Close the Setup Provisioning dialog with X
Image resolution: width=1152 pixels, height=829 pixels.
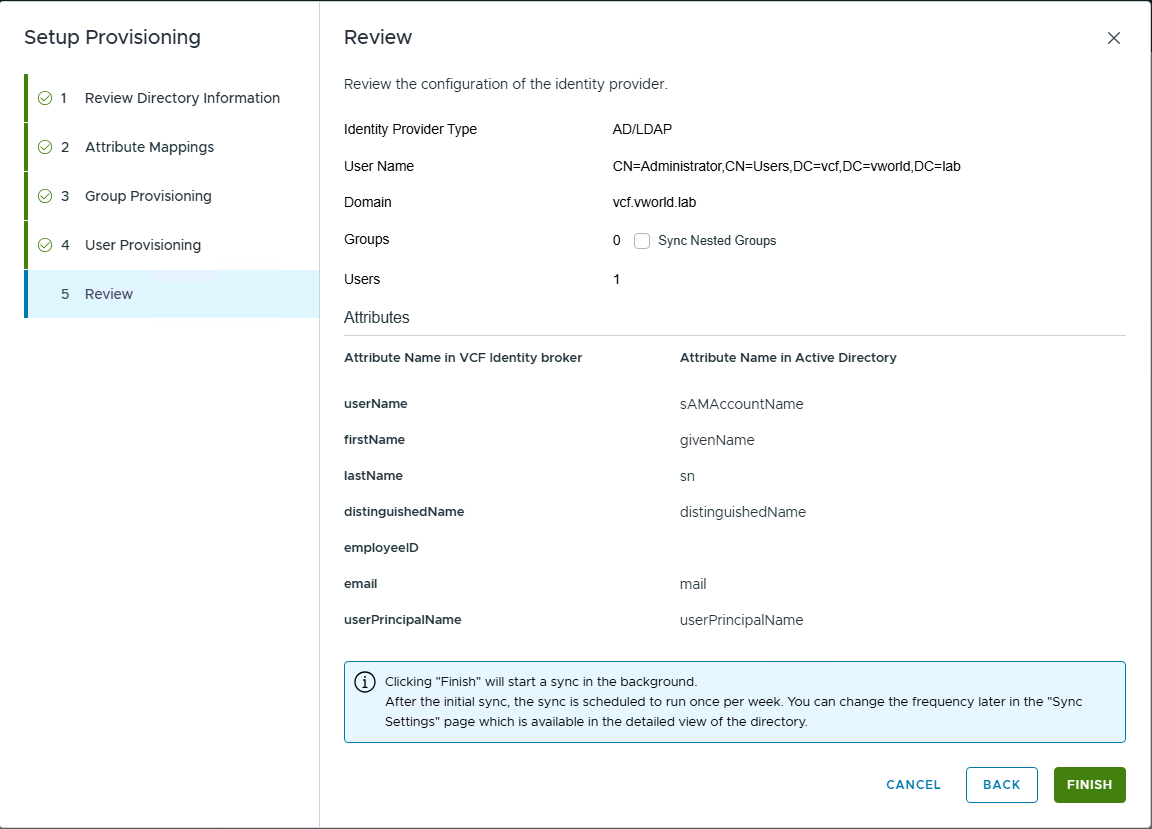tap(1113, 38)
